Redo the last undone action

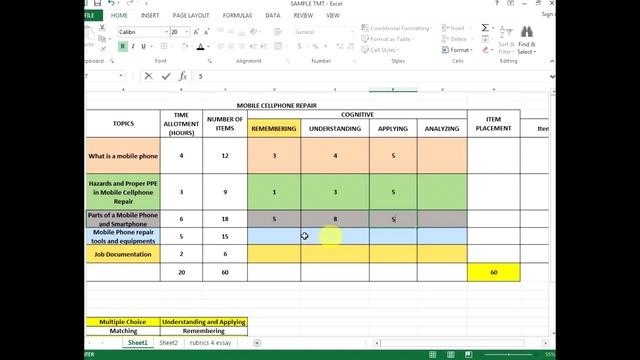point(130,3)
